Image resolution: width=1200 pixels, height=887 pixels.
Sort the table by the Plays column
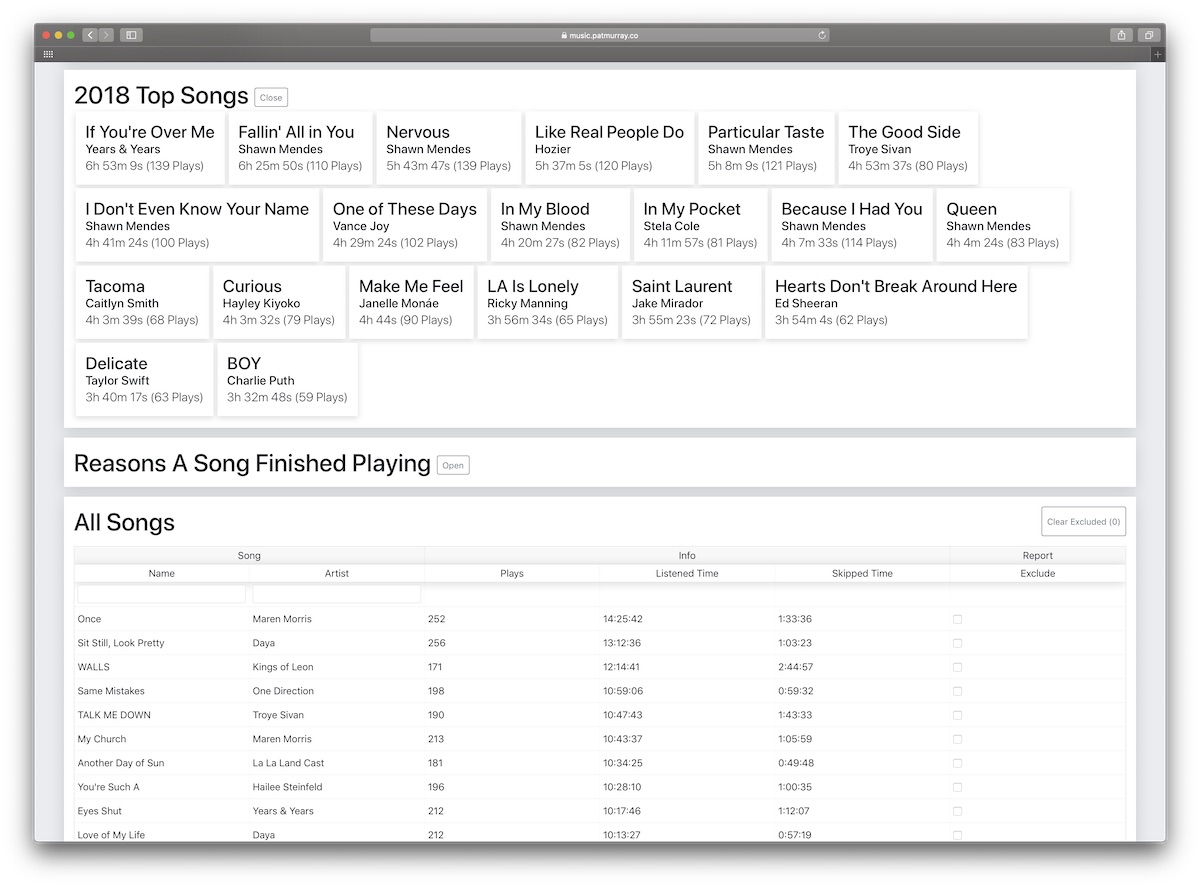click(x=512, y=574)
